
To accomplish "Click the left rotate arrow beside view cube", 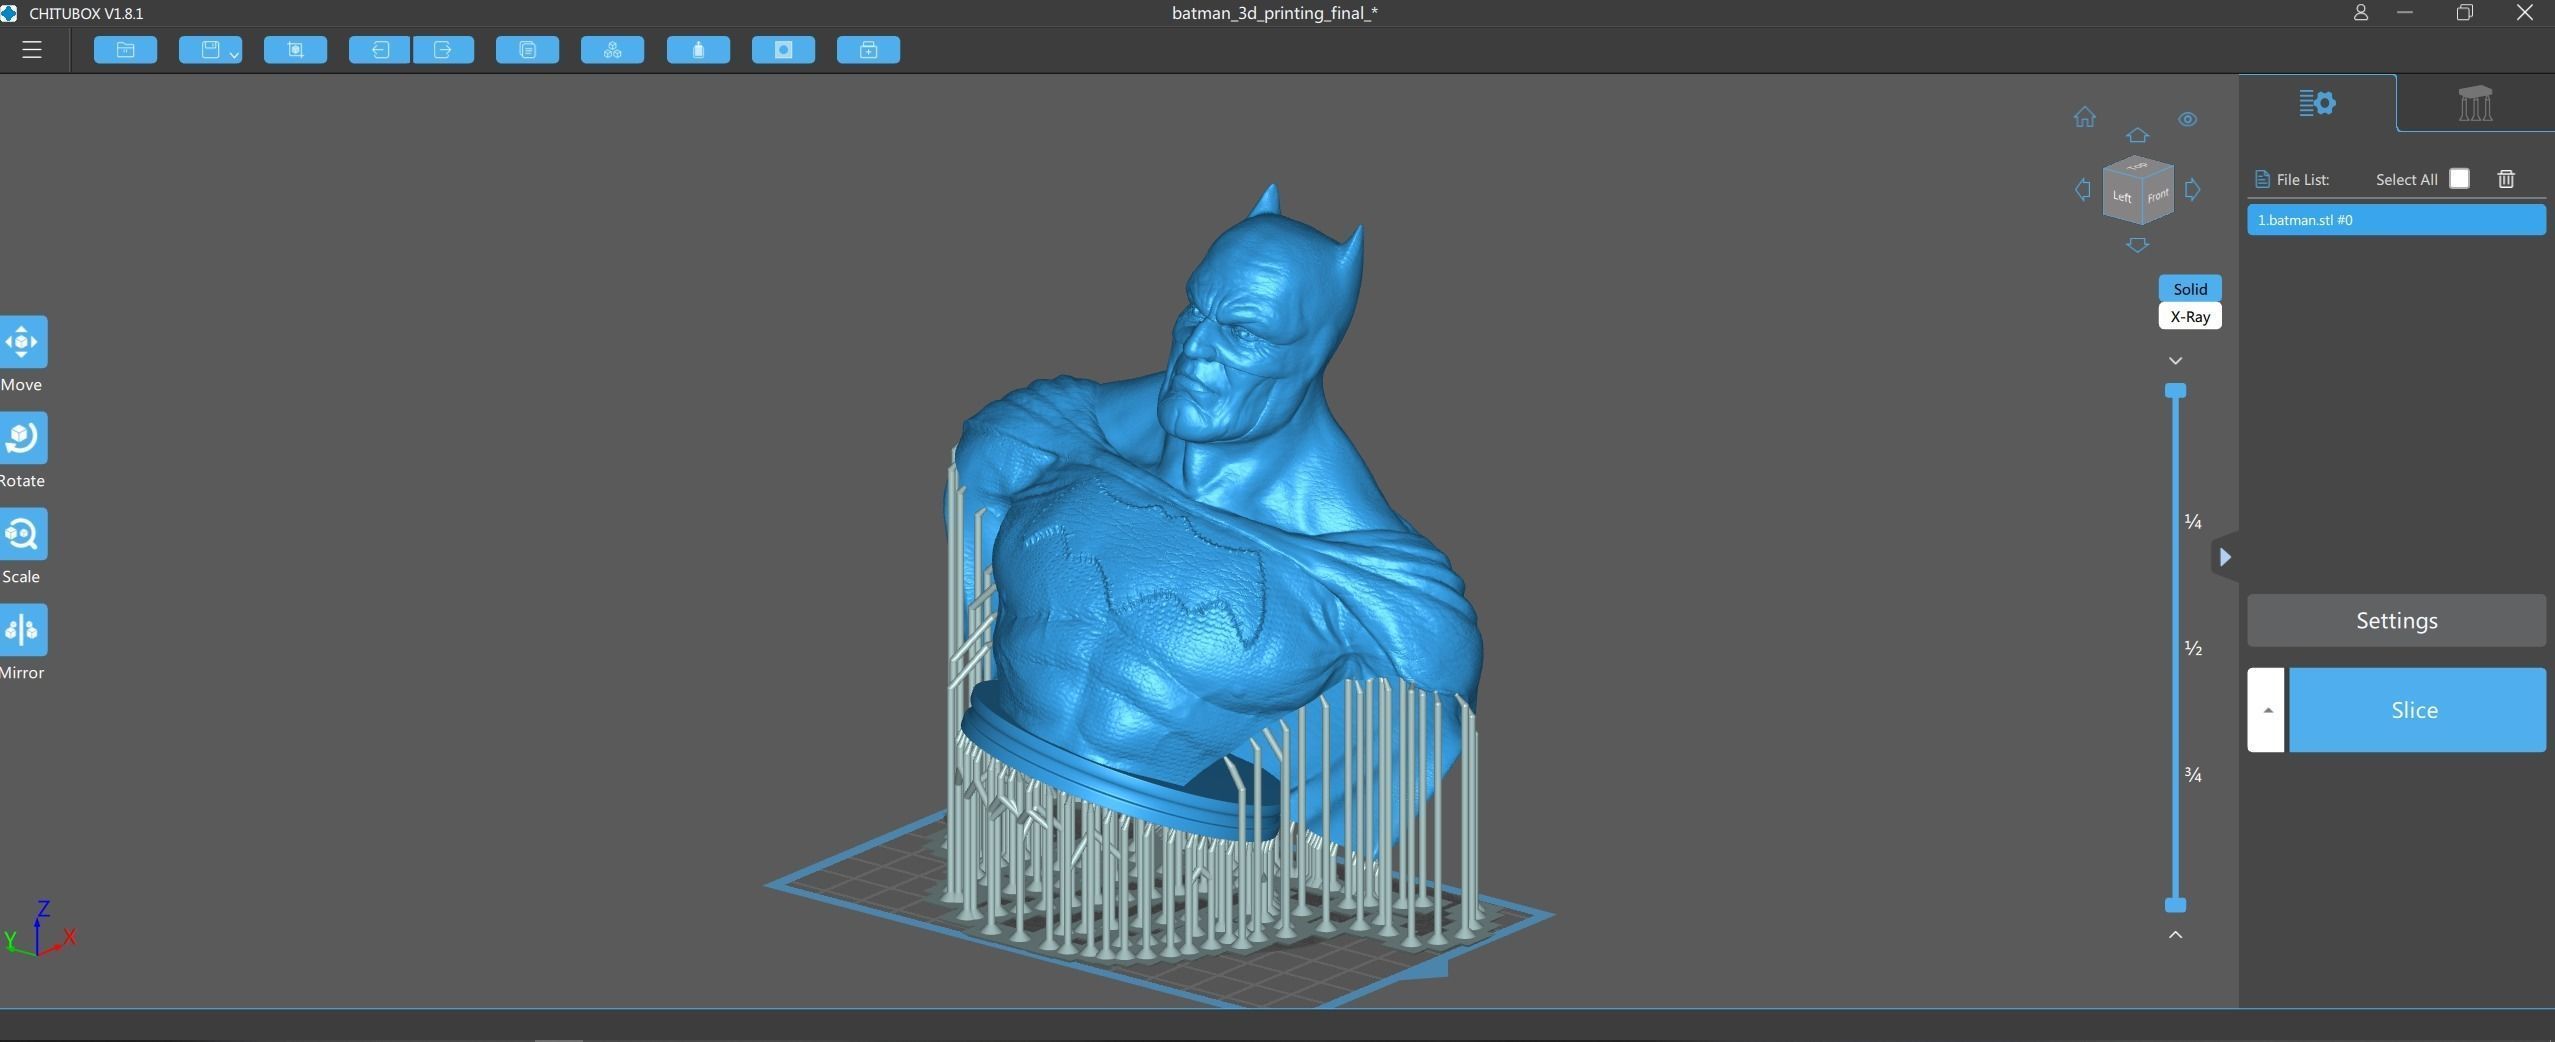I will (2082, 189).
